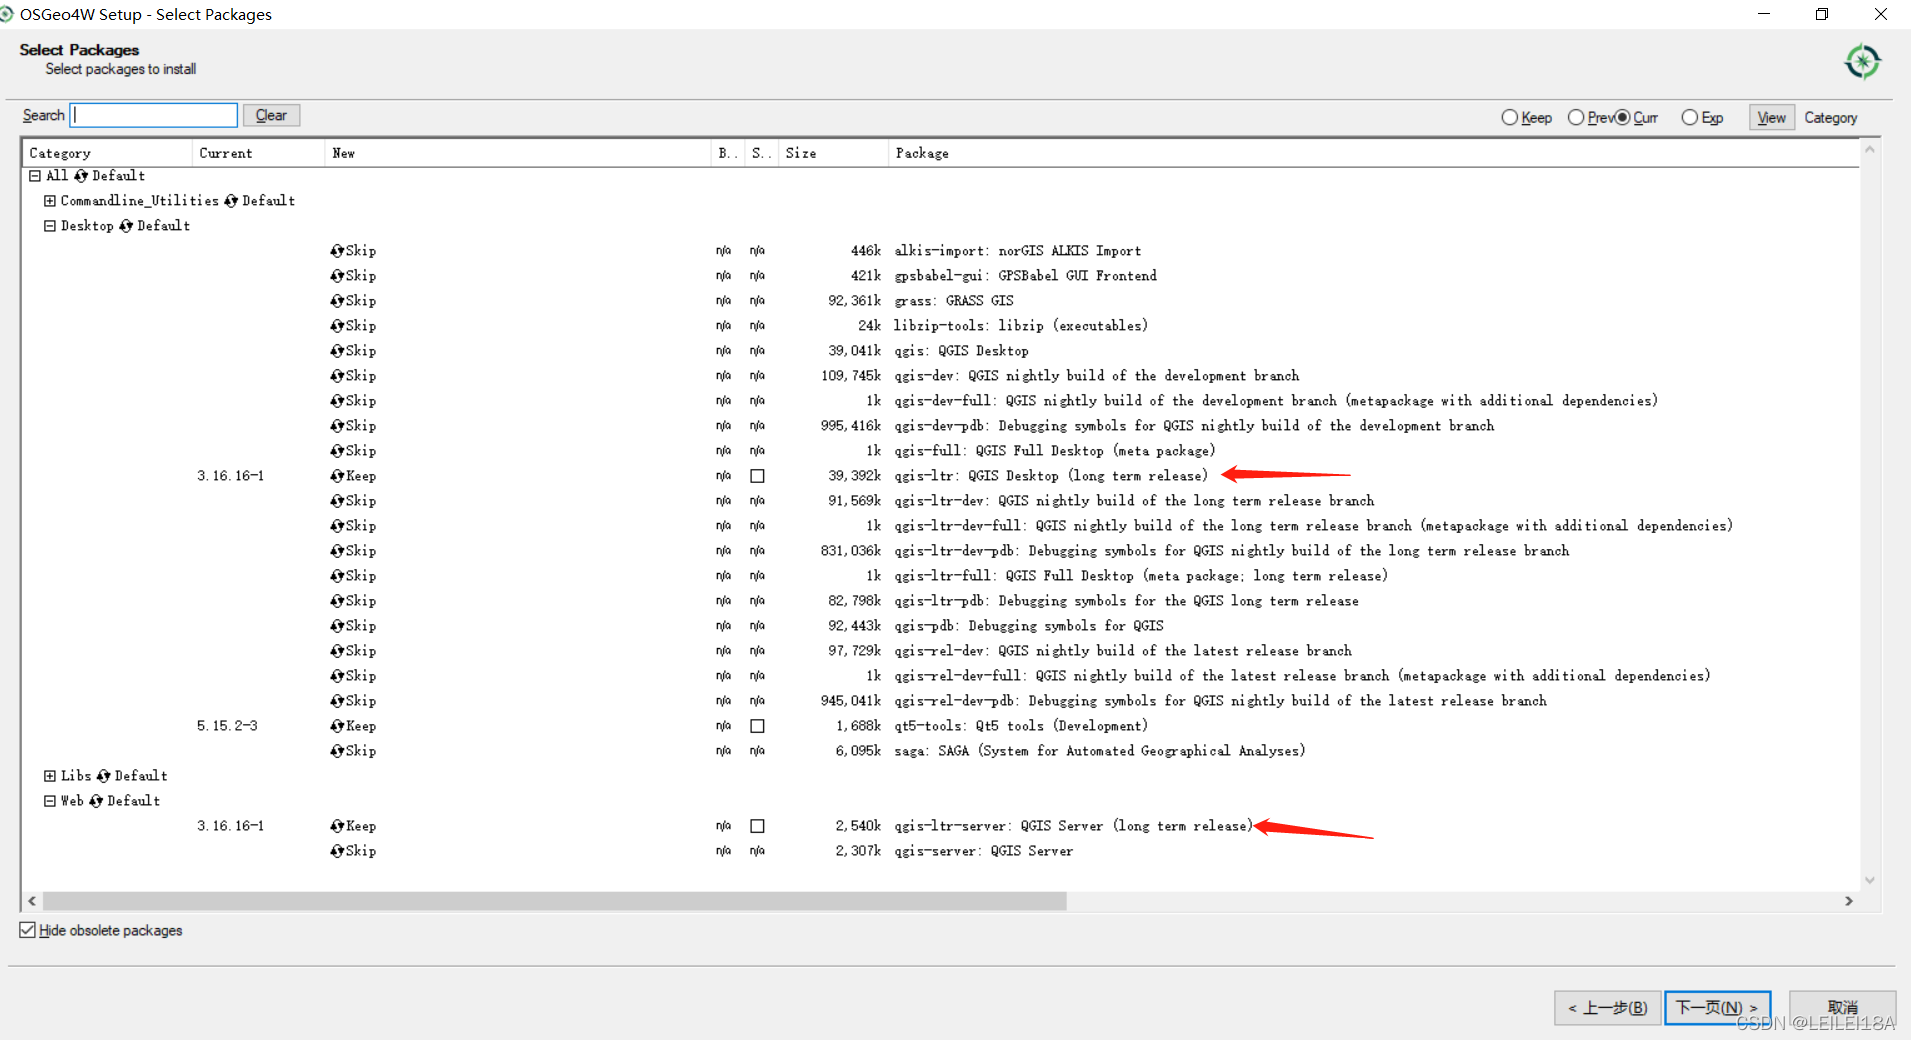The image size is (1911, 1040).
Task: Tick source checkbox for qgis-ltr-server
Action: pyautogui.click(x=757, y=826)
